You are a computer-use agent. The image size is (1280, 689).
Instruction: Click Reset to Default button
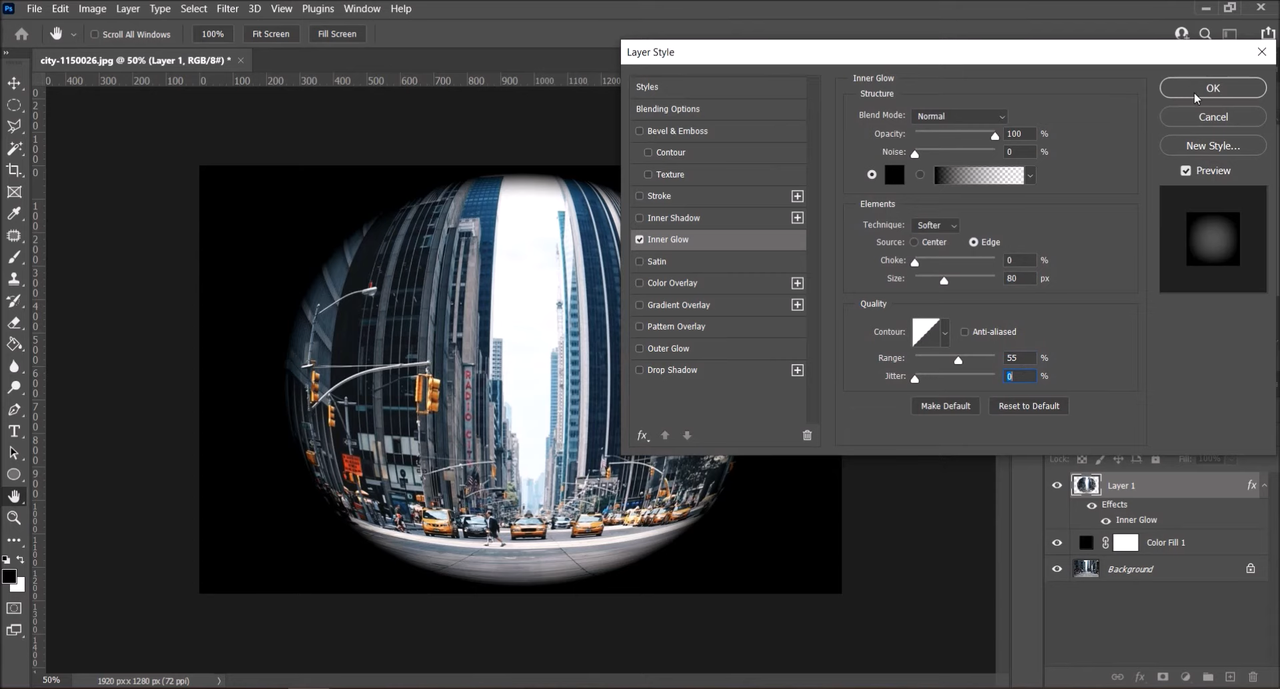tap(1028, 406)
